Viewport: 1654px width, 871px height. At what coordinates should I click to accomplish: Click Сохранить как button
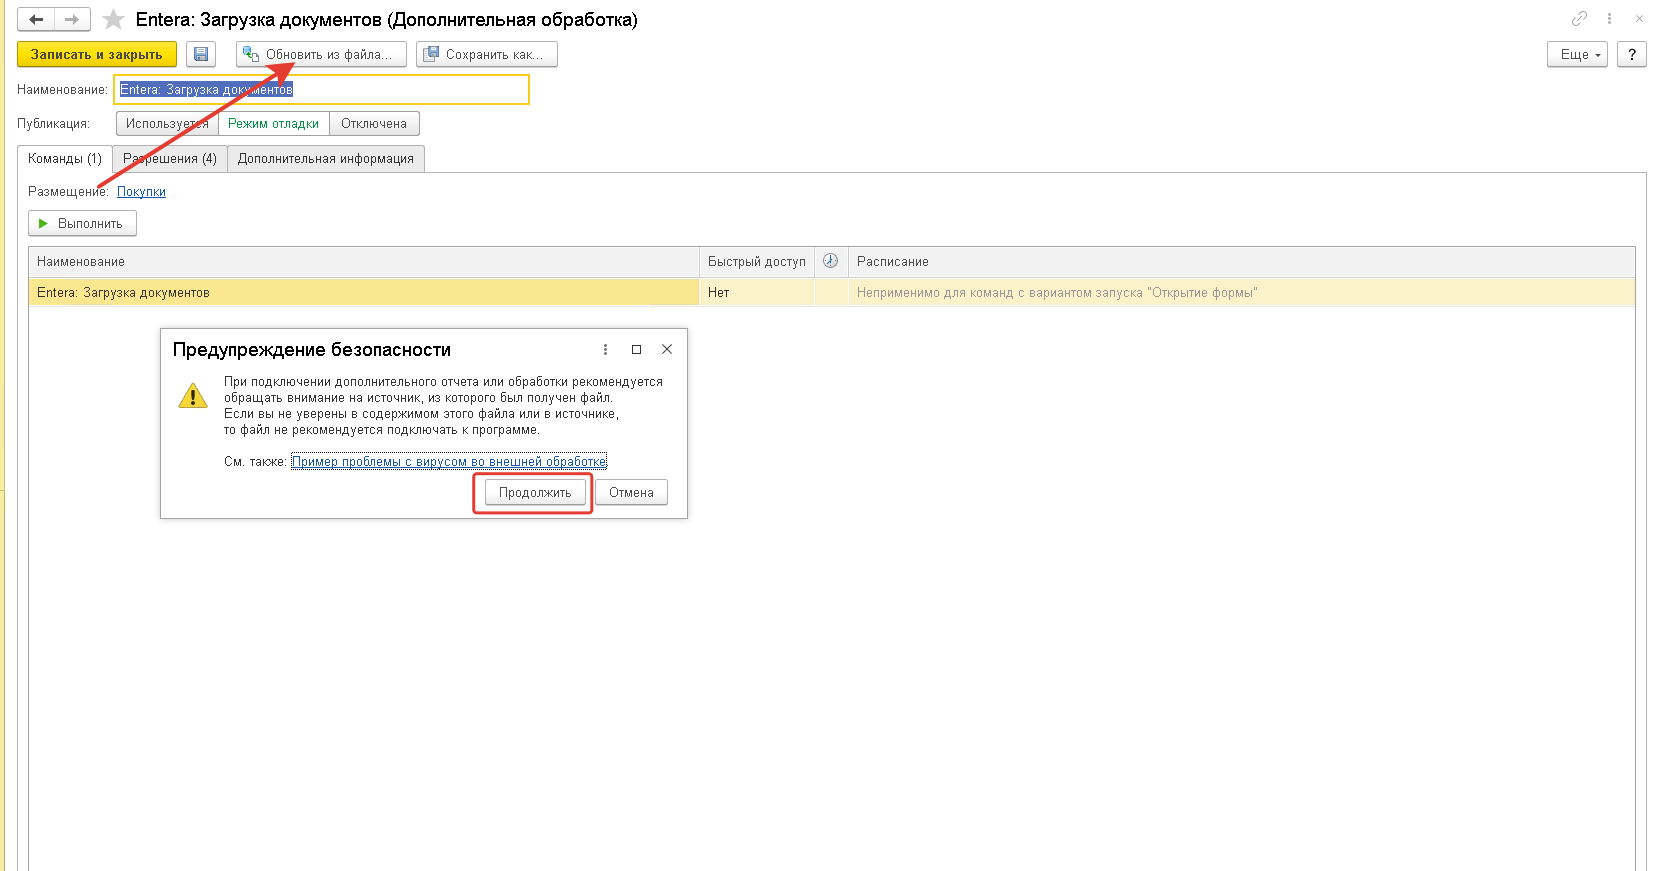[x=487, y=54]
